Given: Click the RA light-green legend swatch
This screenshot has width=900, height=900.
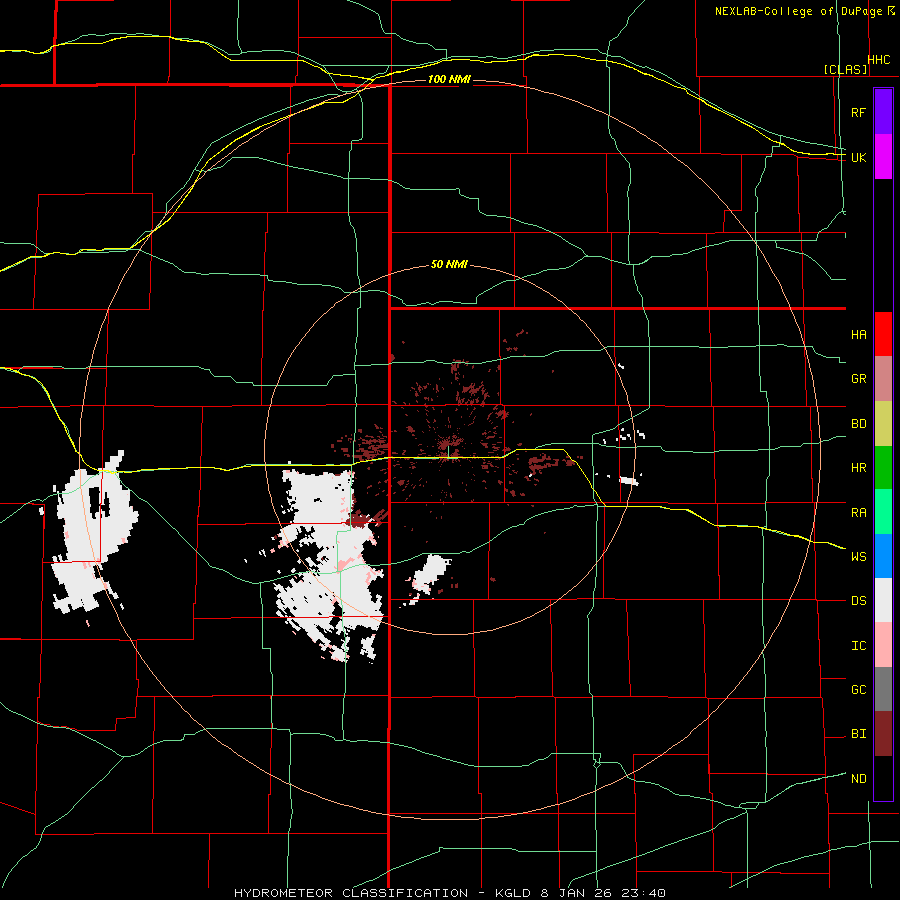Looking at the screenshot, I should (883, 512).
